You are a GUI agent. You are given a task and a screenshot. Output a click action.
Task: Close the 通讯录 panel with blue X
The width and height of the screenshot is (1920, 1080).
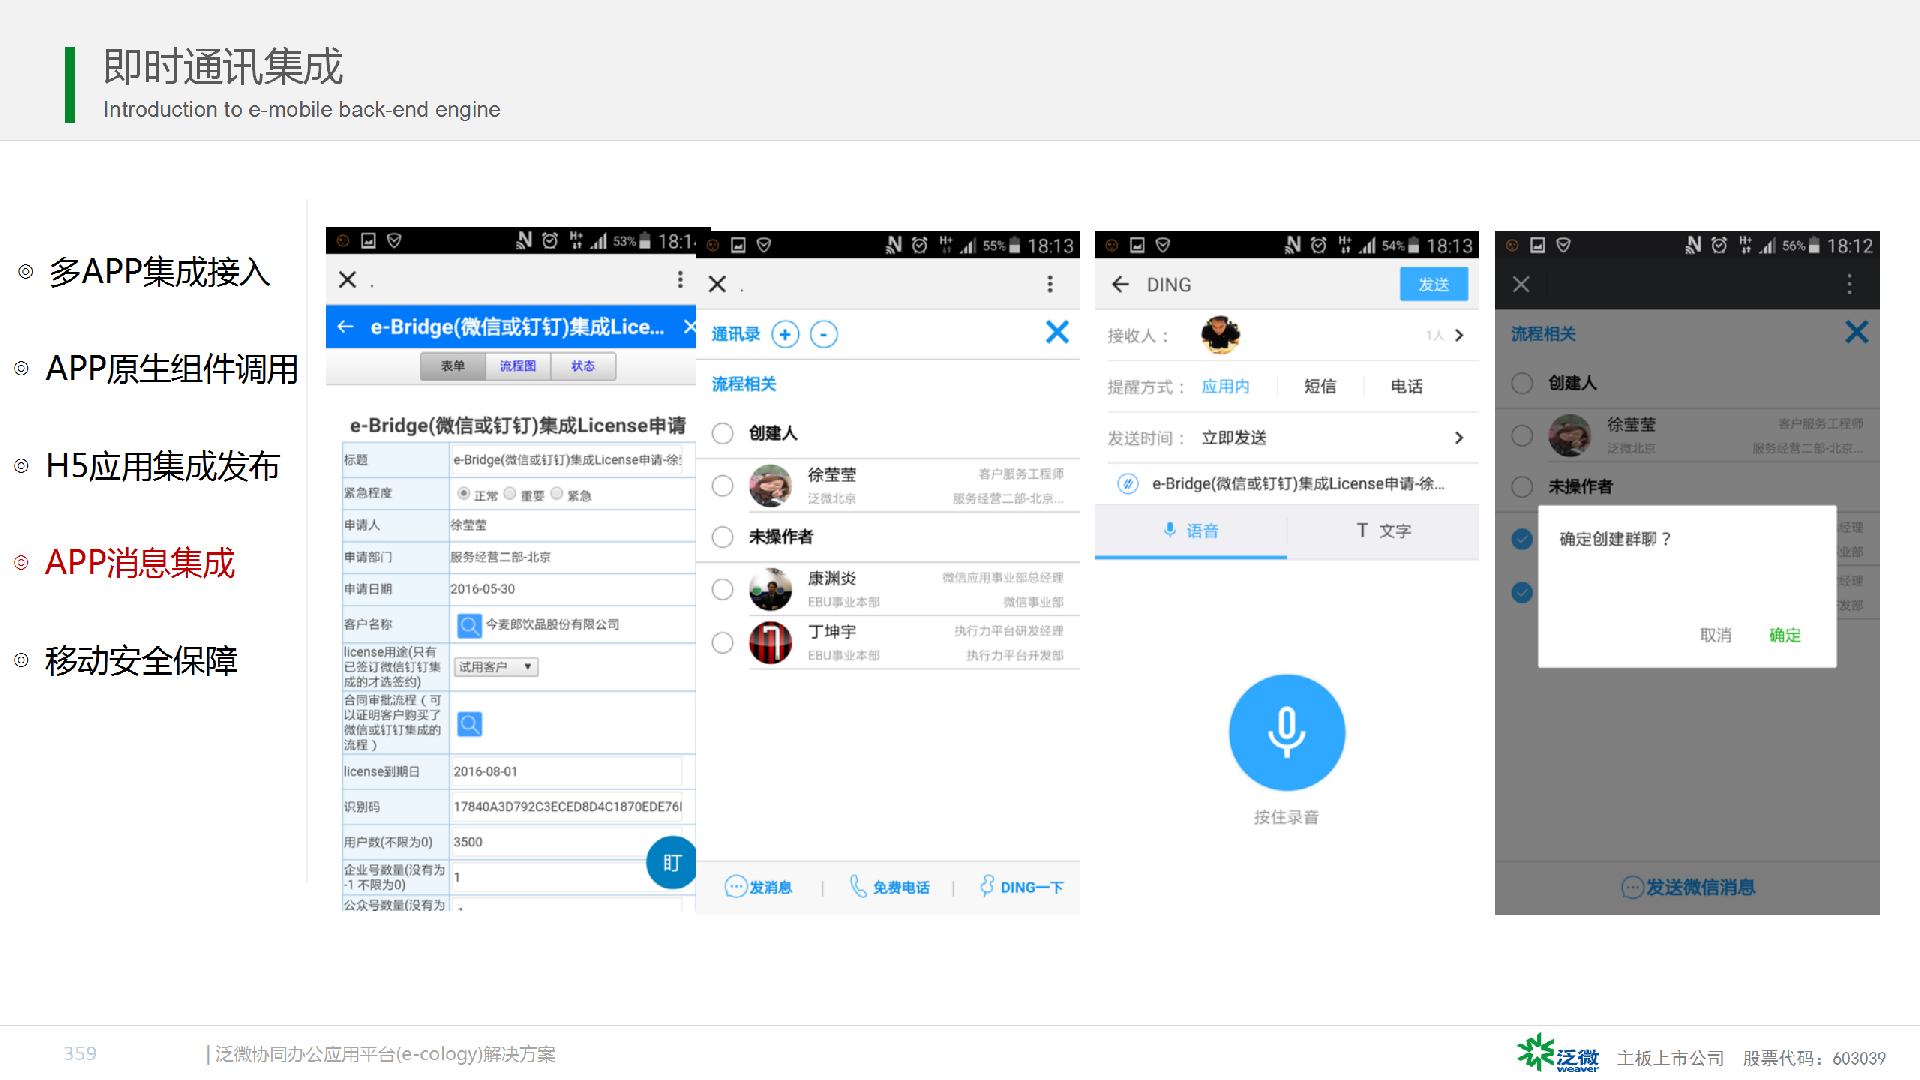pyautogui.click(x=1057, y=332)
